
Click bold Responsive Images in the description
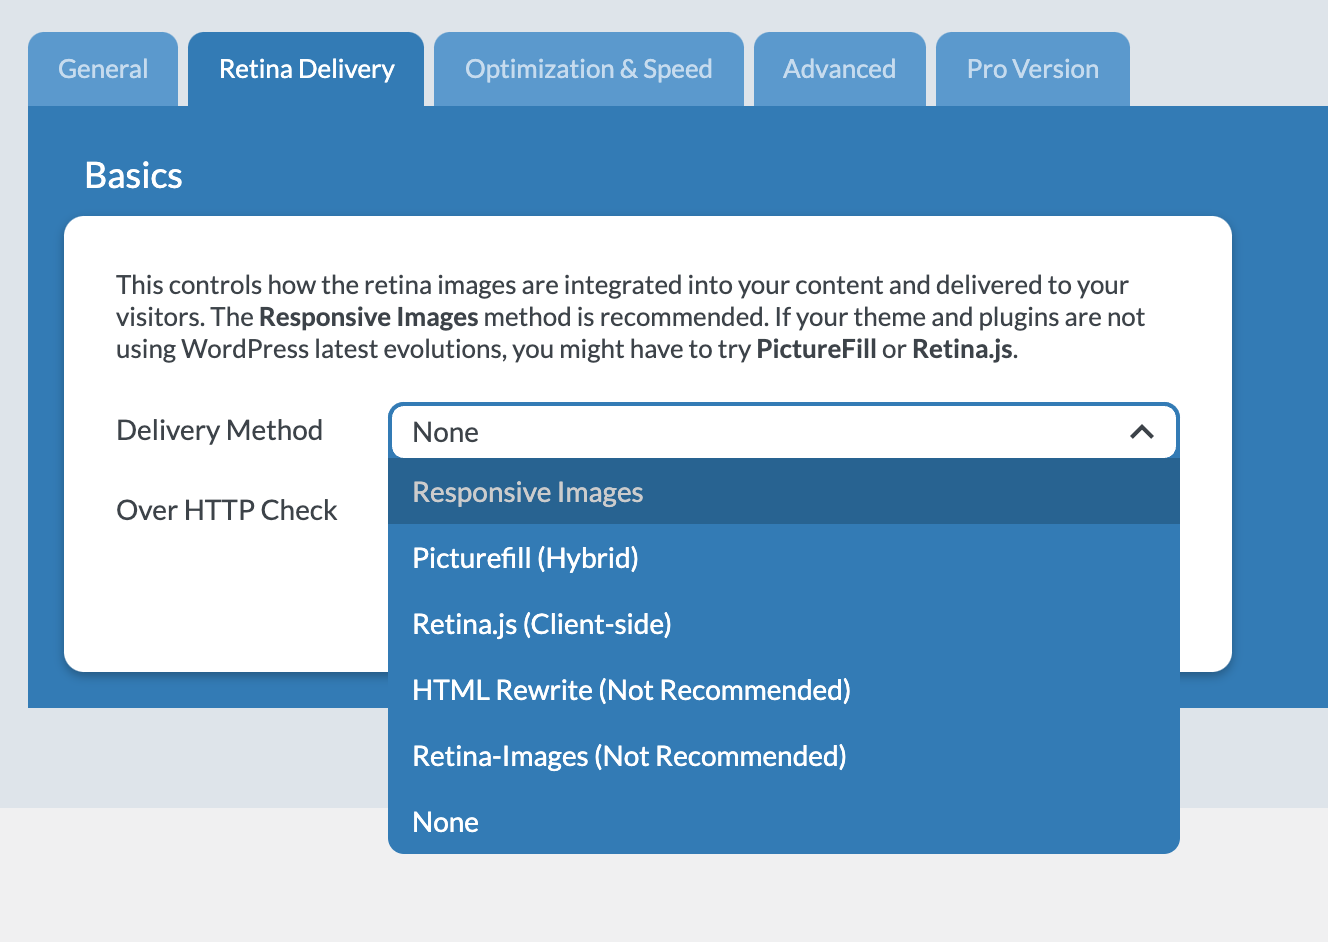368,317
